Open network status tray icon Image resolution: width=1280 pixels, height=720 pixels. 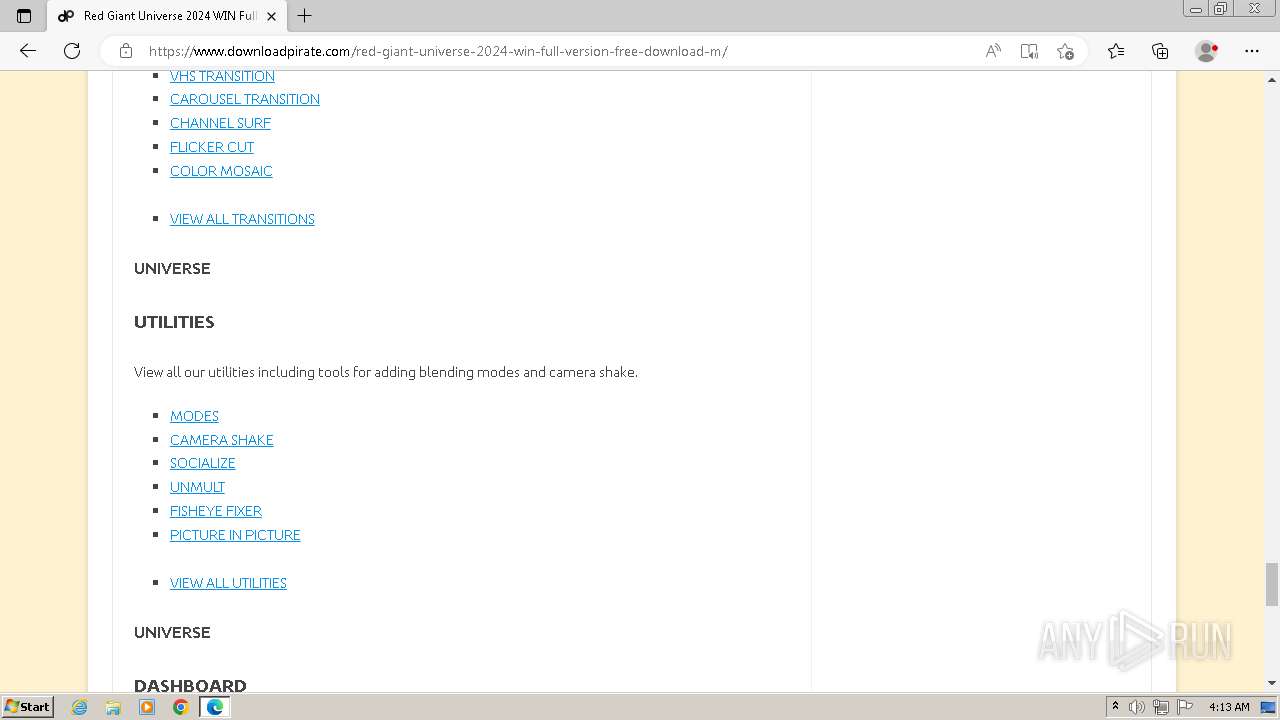coord(1161,707)
